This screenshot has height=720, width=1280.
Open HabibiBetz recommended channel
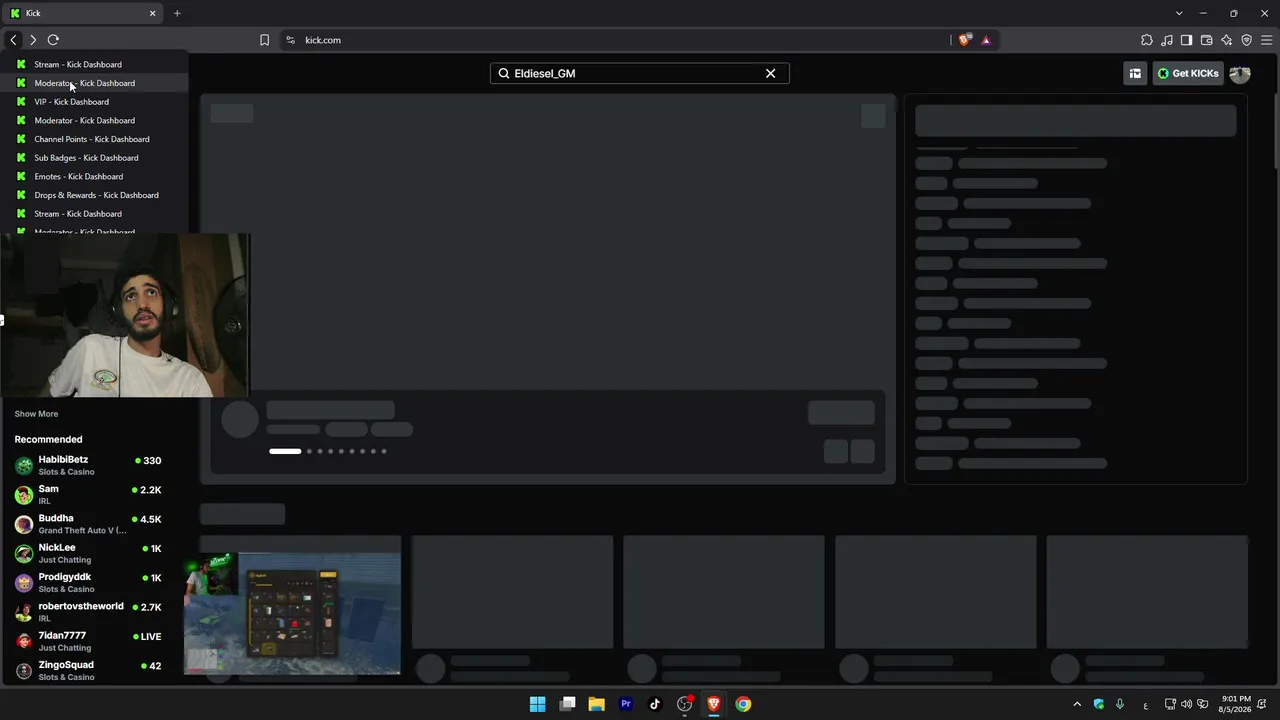(88, 465)
